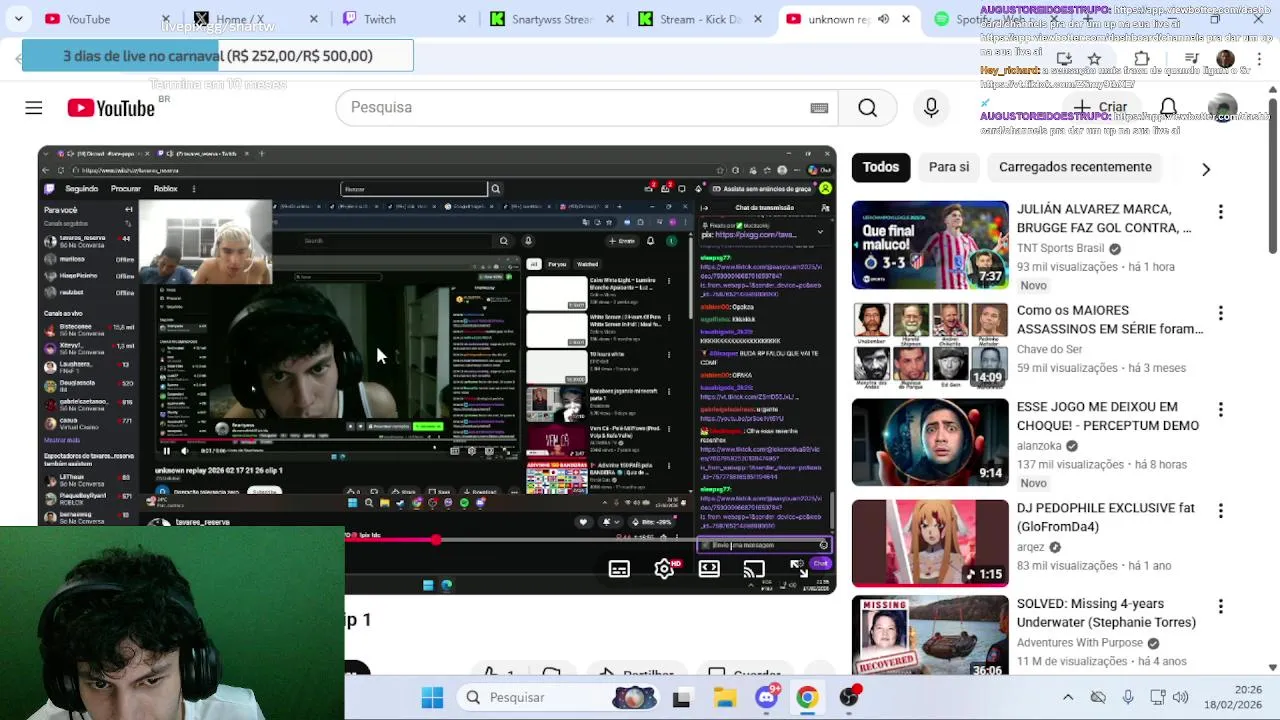1280x720 pixels.
Task: Open the Criar create menu
Action: 1100,107
